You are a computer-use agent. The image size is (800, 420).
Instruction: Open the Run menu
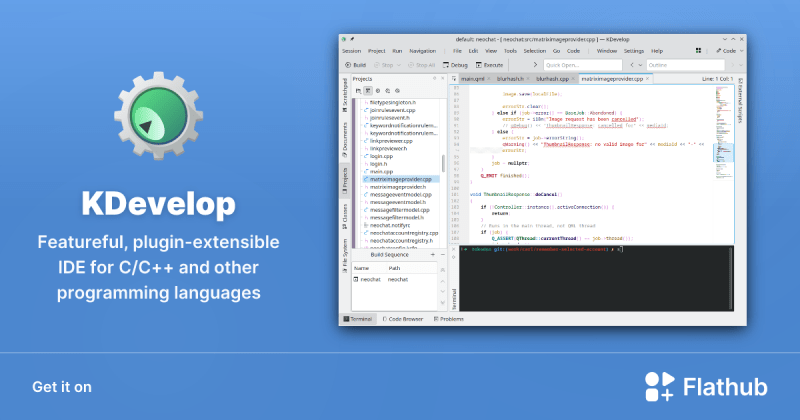tap(397, 51)
